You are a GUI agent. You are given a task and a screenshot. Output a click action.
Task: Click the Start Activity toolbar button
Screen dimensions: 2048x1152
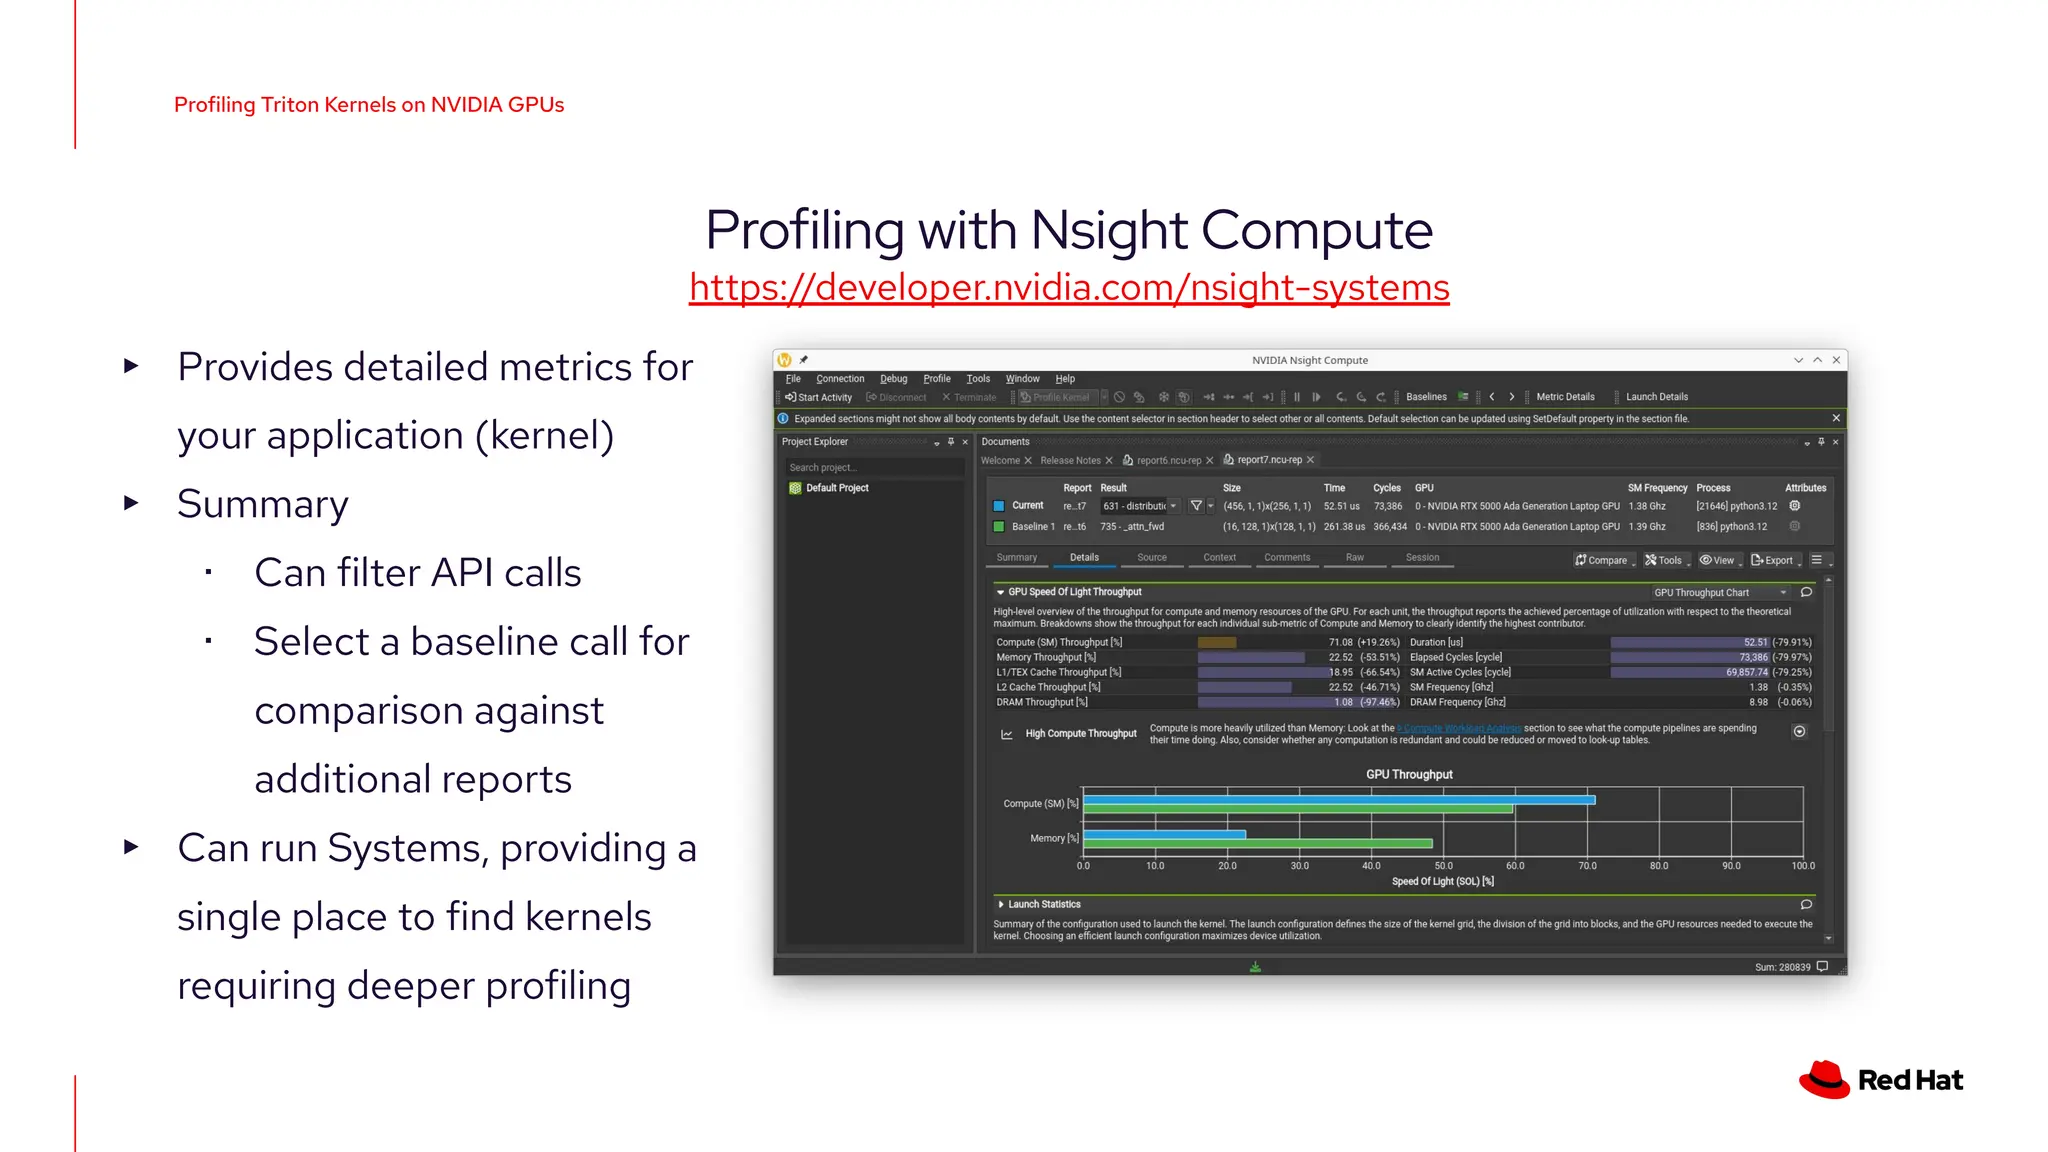(819, 397)
